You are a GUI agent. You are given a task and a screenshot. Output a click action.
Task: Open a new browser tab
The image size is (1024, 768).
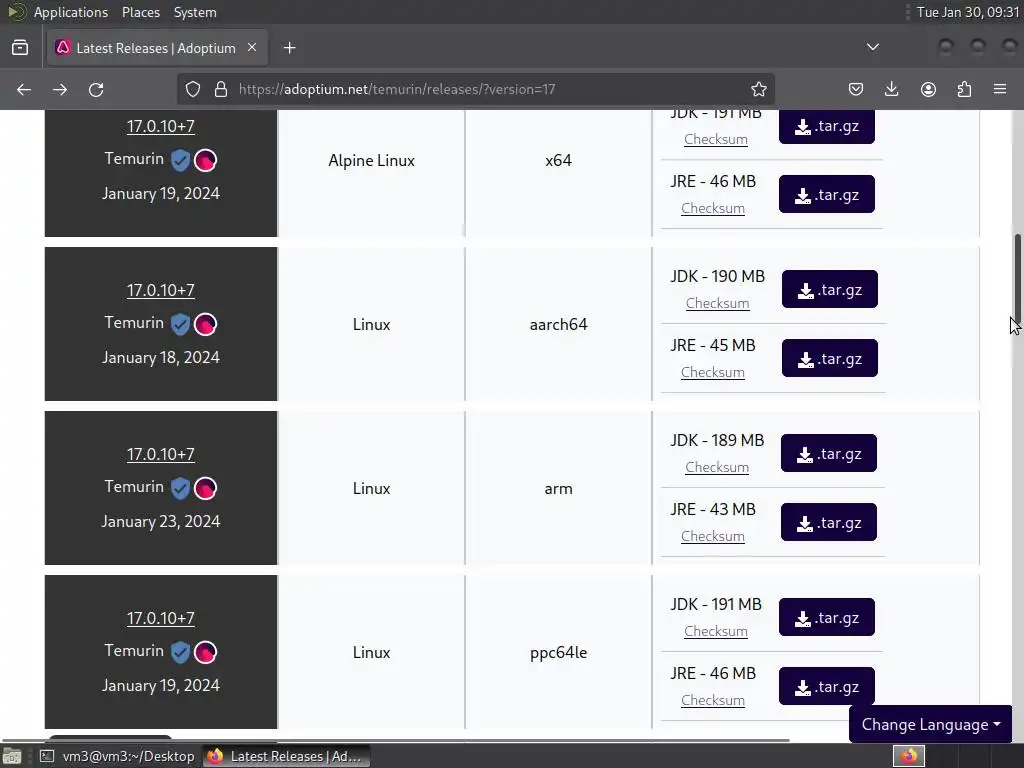[x=289, y=48]
